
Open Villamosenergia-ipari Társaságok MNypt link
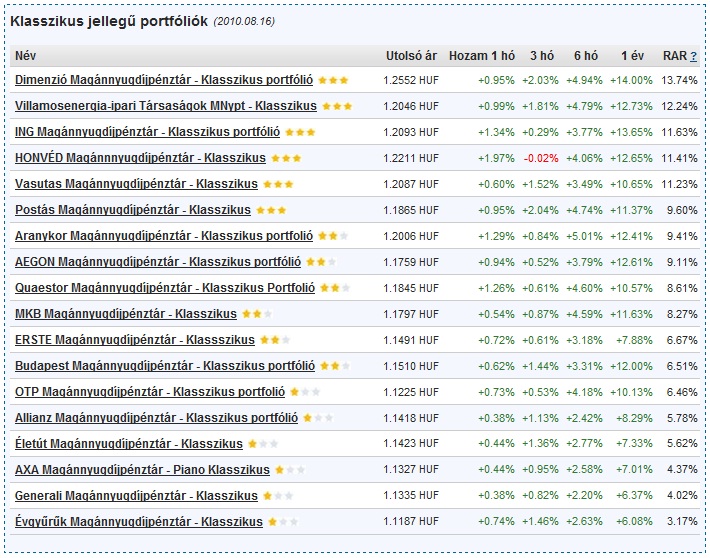coord(166,106)
